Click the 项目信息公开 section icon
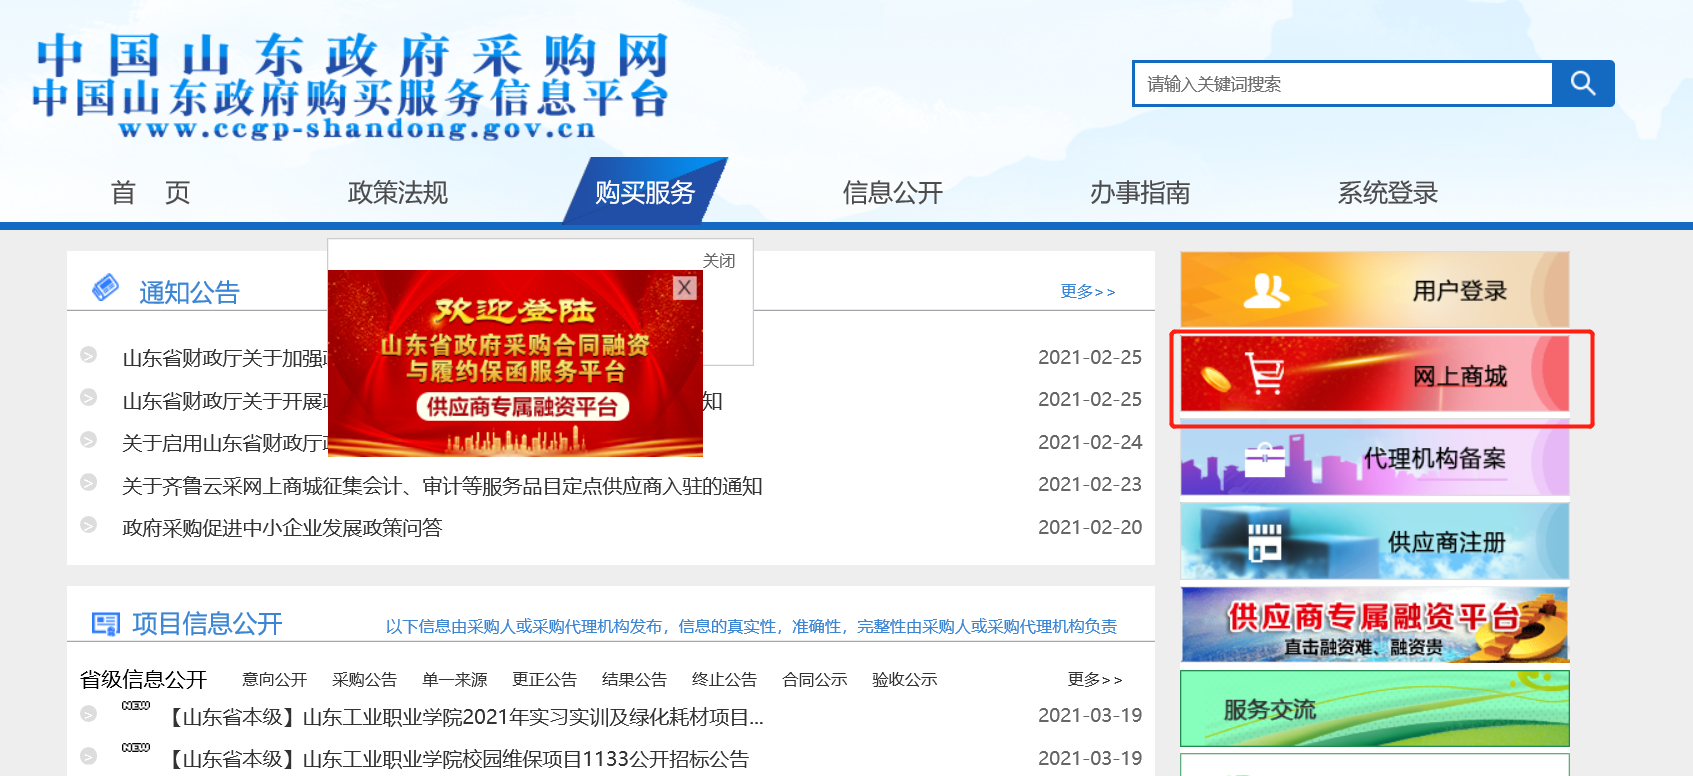The width and height of the screenshot is (1693, 776). point(105,624)
